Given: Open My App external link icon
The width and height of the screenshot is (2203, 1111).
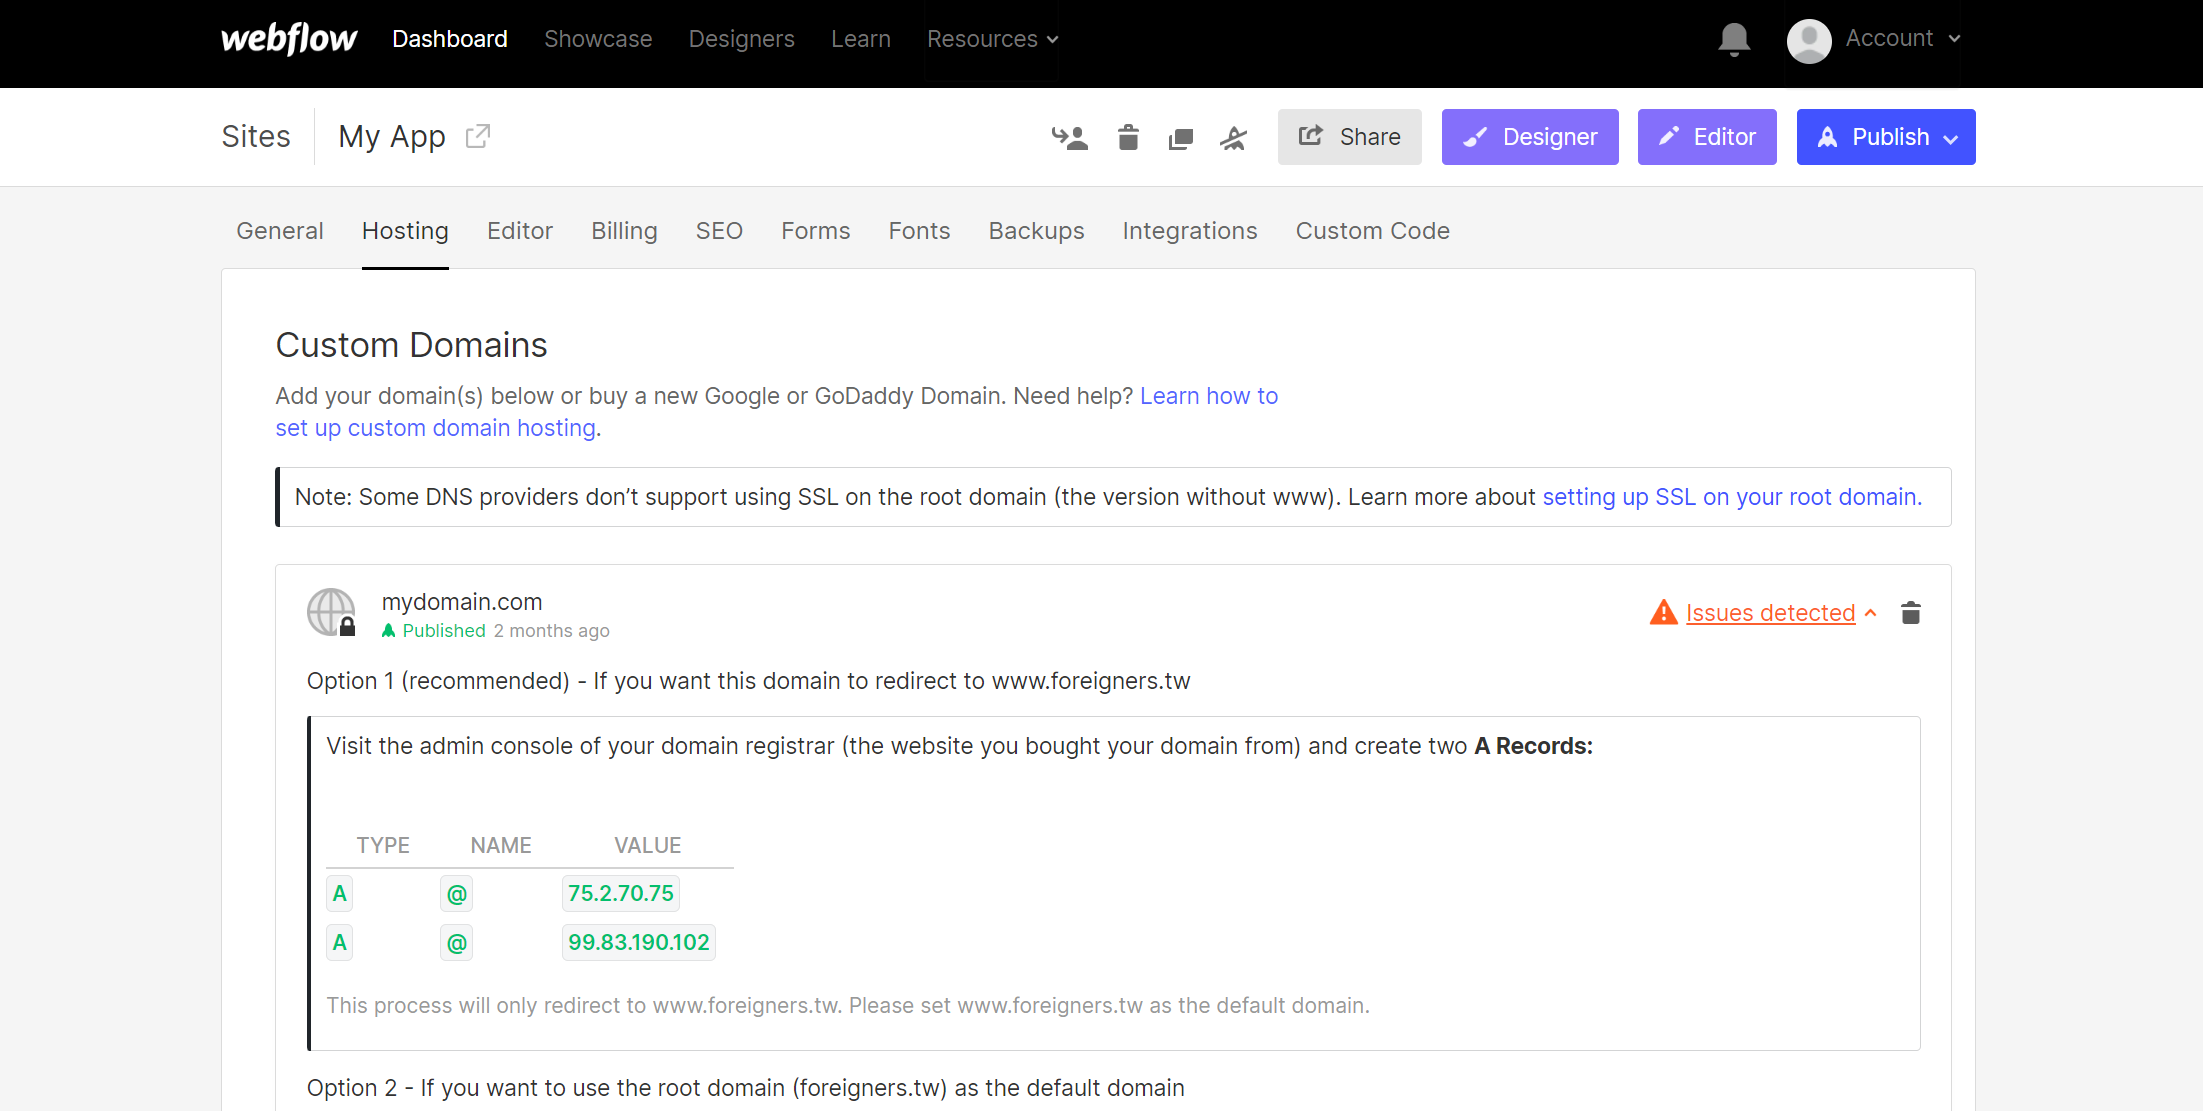Looking at the screenshot, I should click(478, 136).
